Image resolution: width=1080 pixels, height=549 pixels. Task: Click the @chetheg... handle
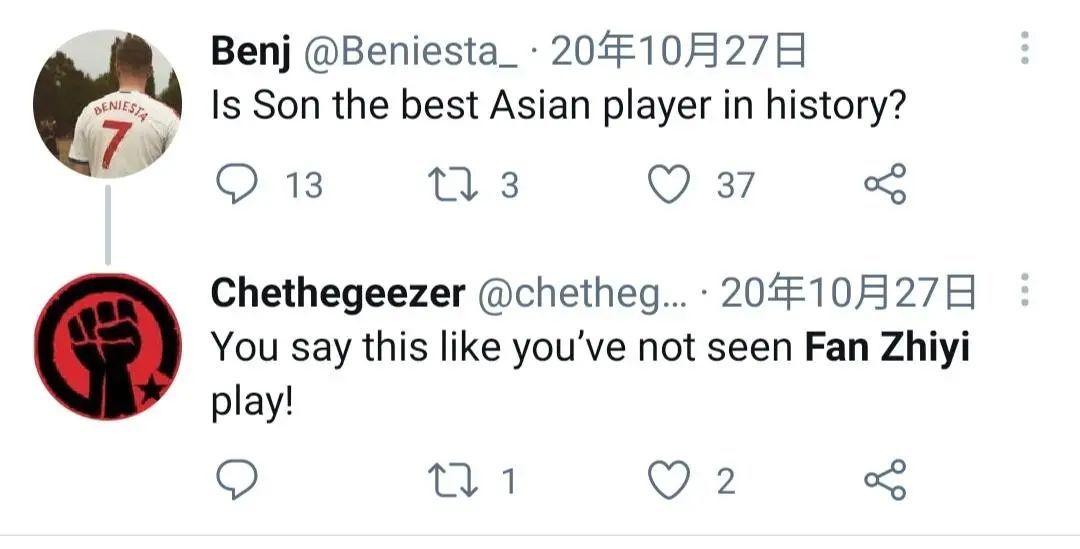pyautogui.click(x=582, y=293)
